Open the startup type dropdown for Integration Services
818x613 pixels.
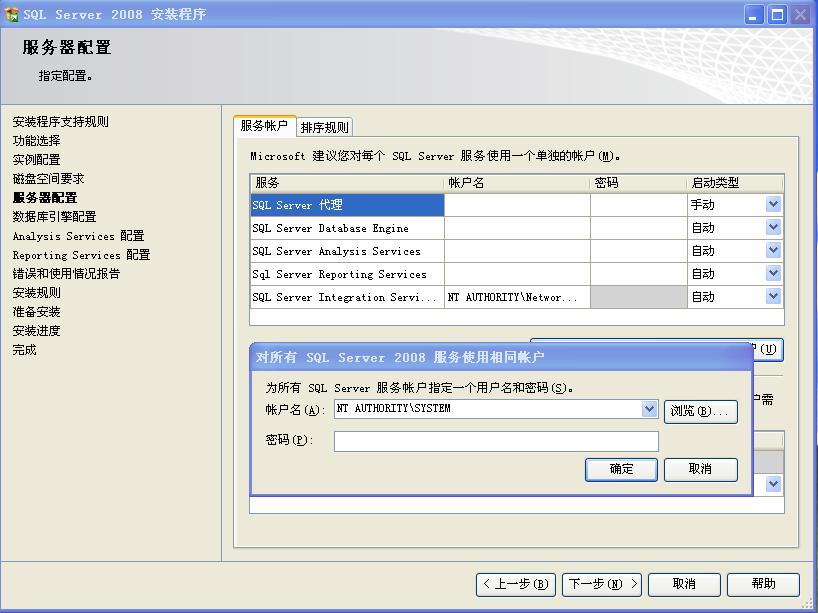point(775,296)
